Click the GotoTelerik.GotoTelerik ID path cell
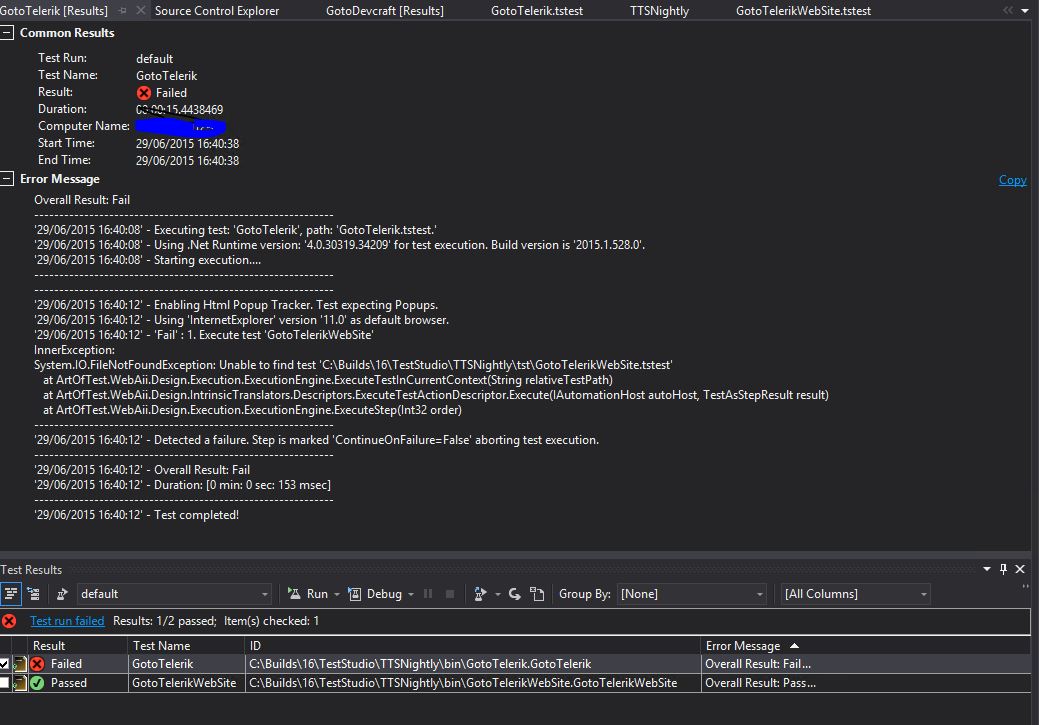This screenshot has height=725, width=1039. [x=473, y=663]
